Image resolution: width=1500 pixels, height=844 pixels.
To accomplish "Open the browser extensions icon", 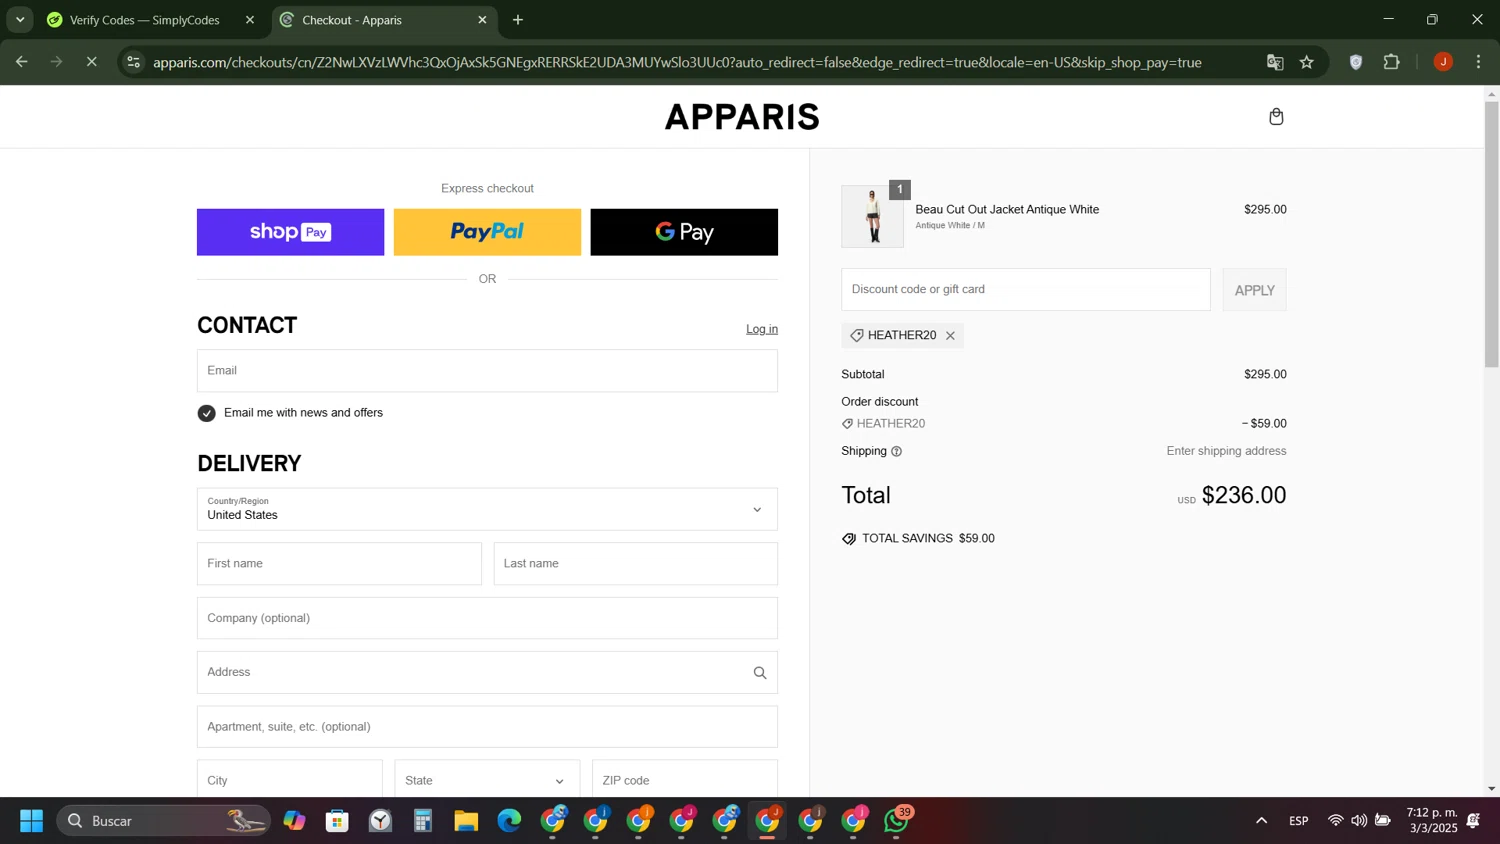I will click(x=1392, y=62).
